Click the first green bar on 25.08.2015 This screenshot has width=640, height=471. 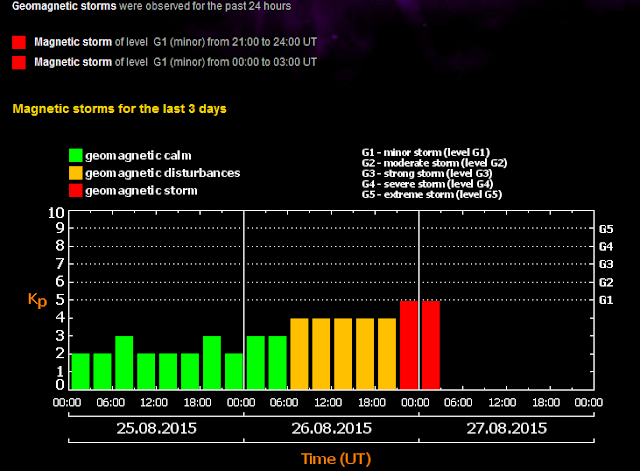point(80,371)
